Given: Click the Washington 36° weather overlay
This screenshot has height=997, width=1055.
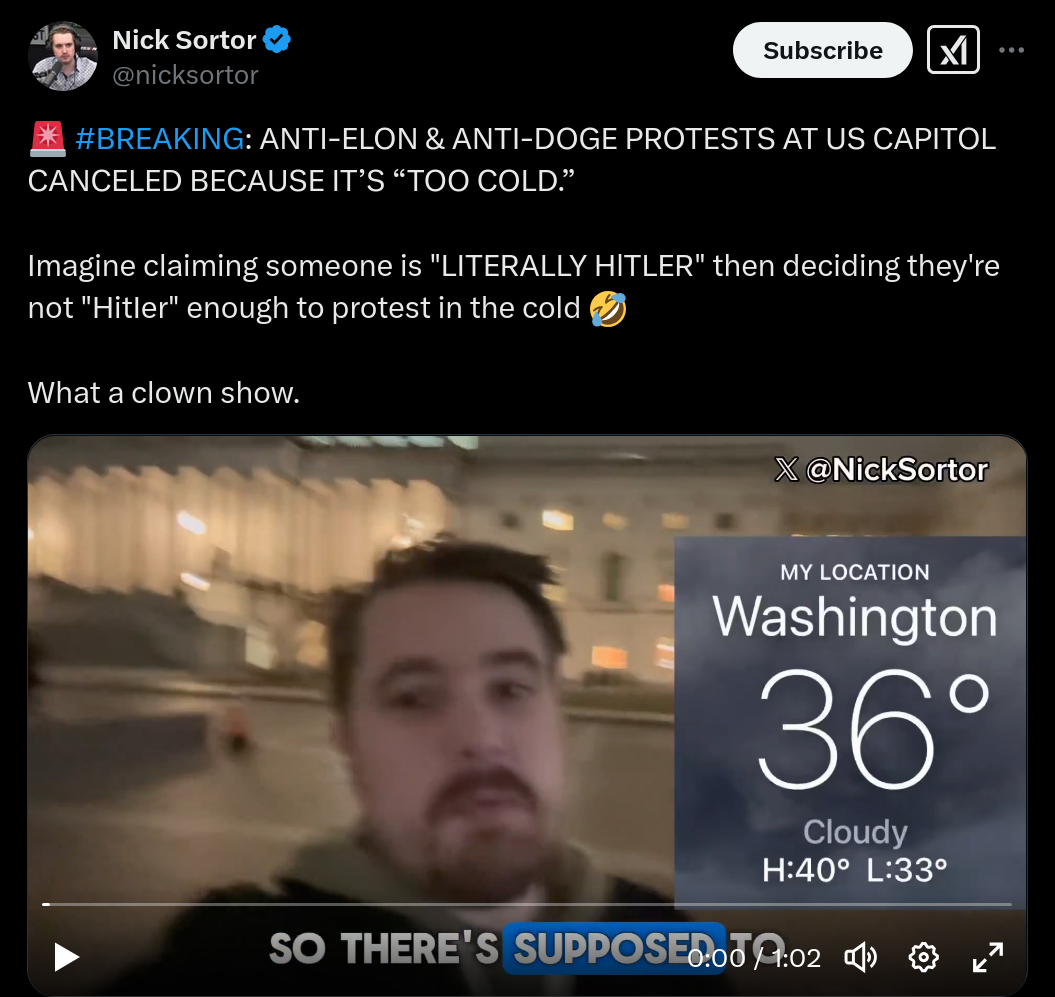Looking at the screenshot, I should pyautogui.click(x=850, y=721).
